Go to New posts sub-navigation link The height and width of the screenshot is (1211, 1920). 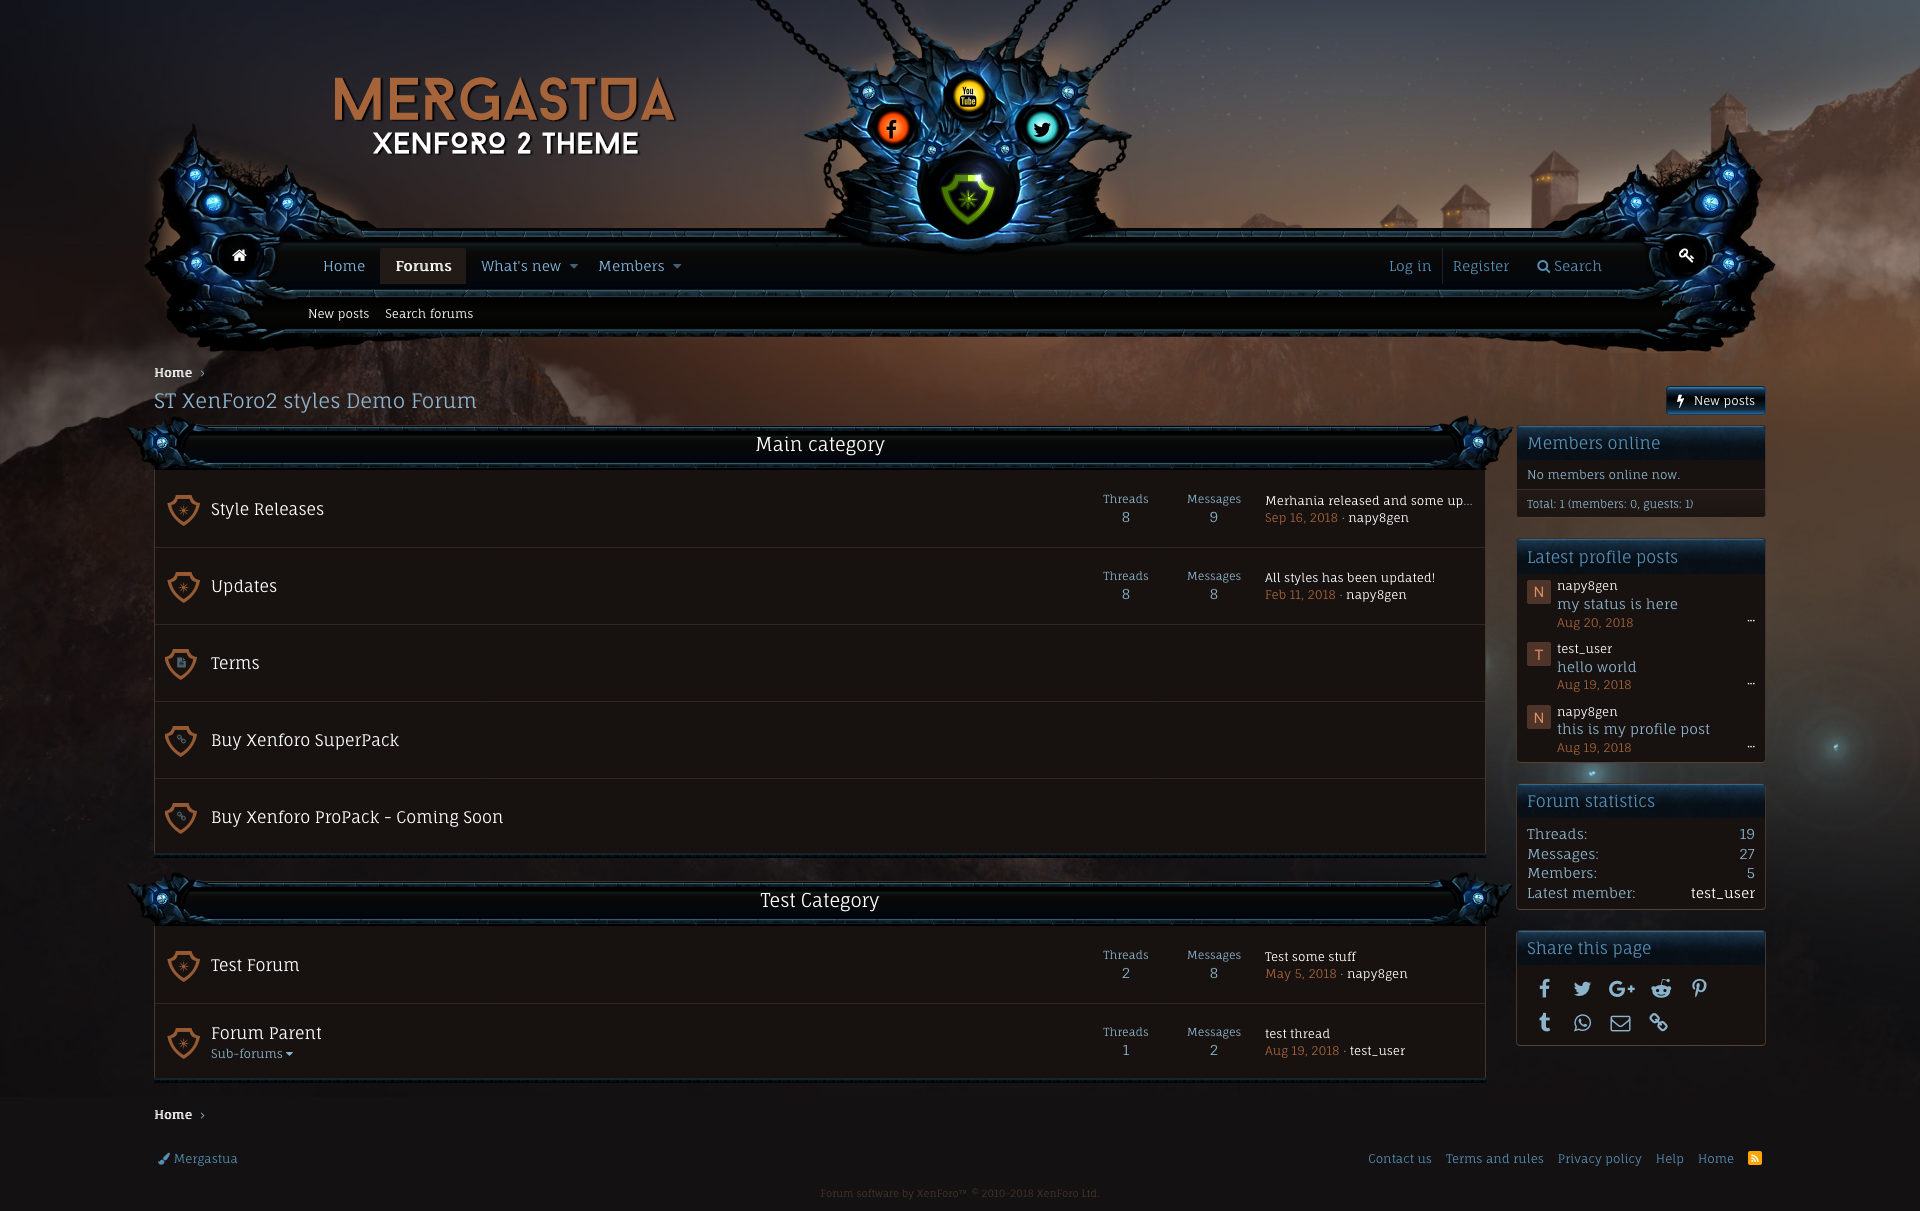(x=338, y=314)
